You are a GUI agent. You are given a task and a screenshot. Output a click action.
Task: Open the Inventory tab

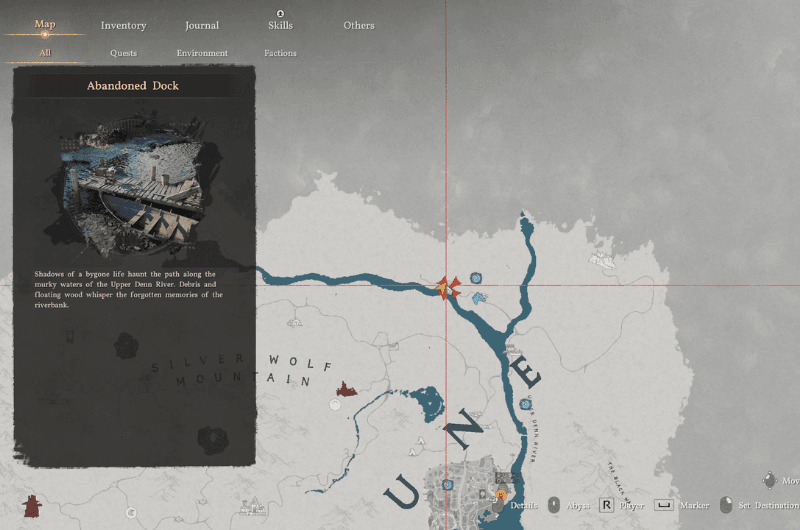pyautogui.click(x=123, y=26)
